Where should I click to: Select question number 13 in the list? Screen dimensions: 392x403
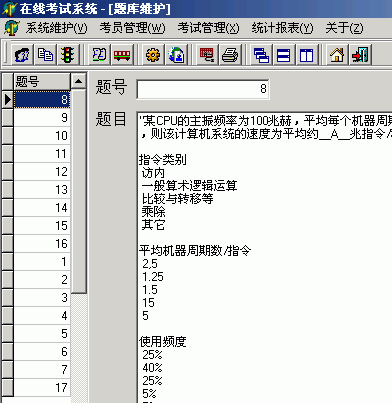[x=42, y=189]
